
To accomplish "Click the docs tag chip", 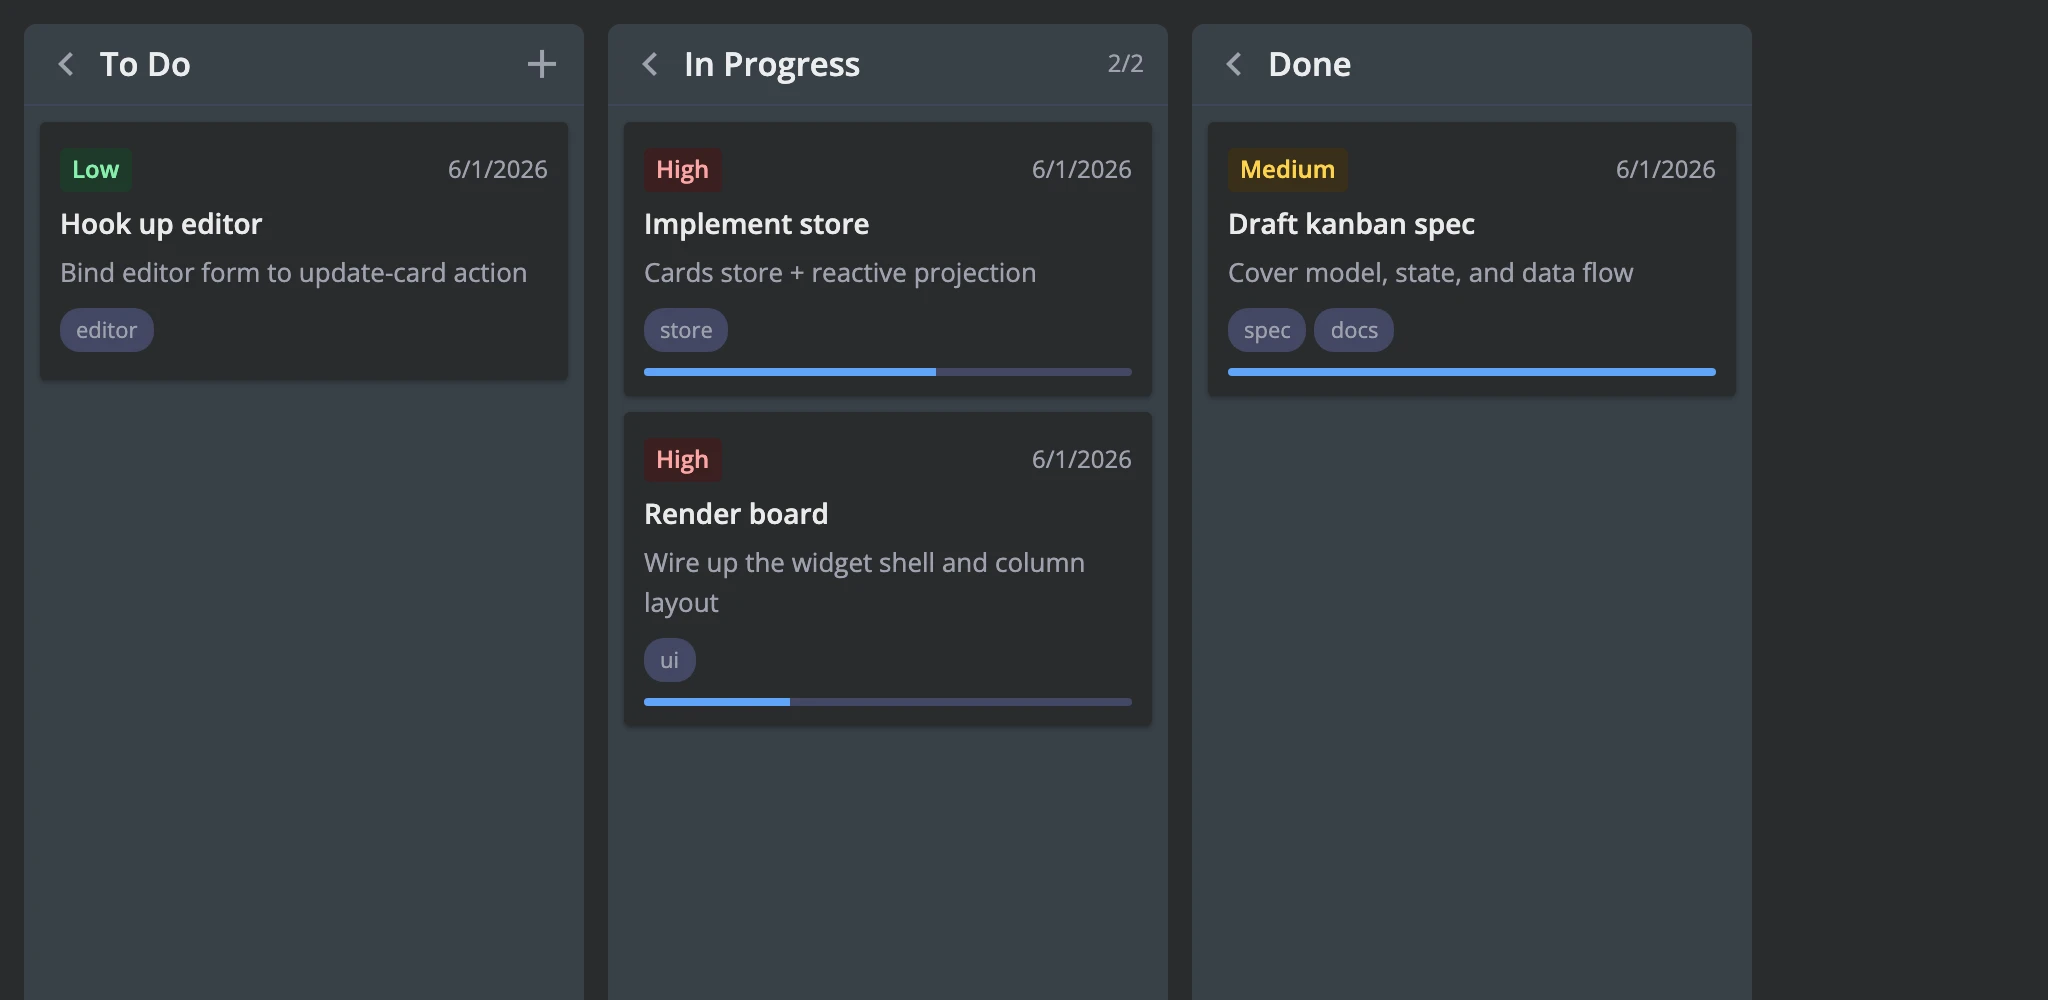I will coord(1354,330).
